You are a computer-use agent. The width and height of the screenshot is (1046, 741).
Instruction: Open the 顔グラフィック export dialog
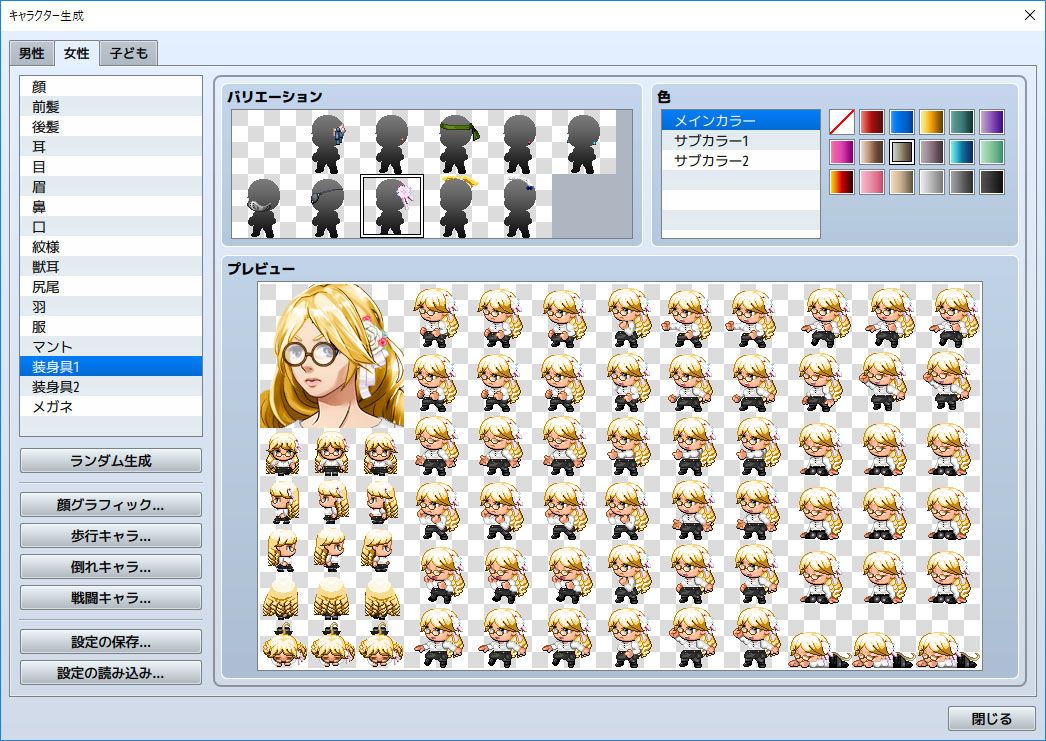pyautogui.click(x=110, y=505)
